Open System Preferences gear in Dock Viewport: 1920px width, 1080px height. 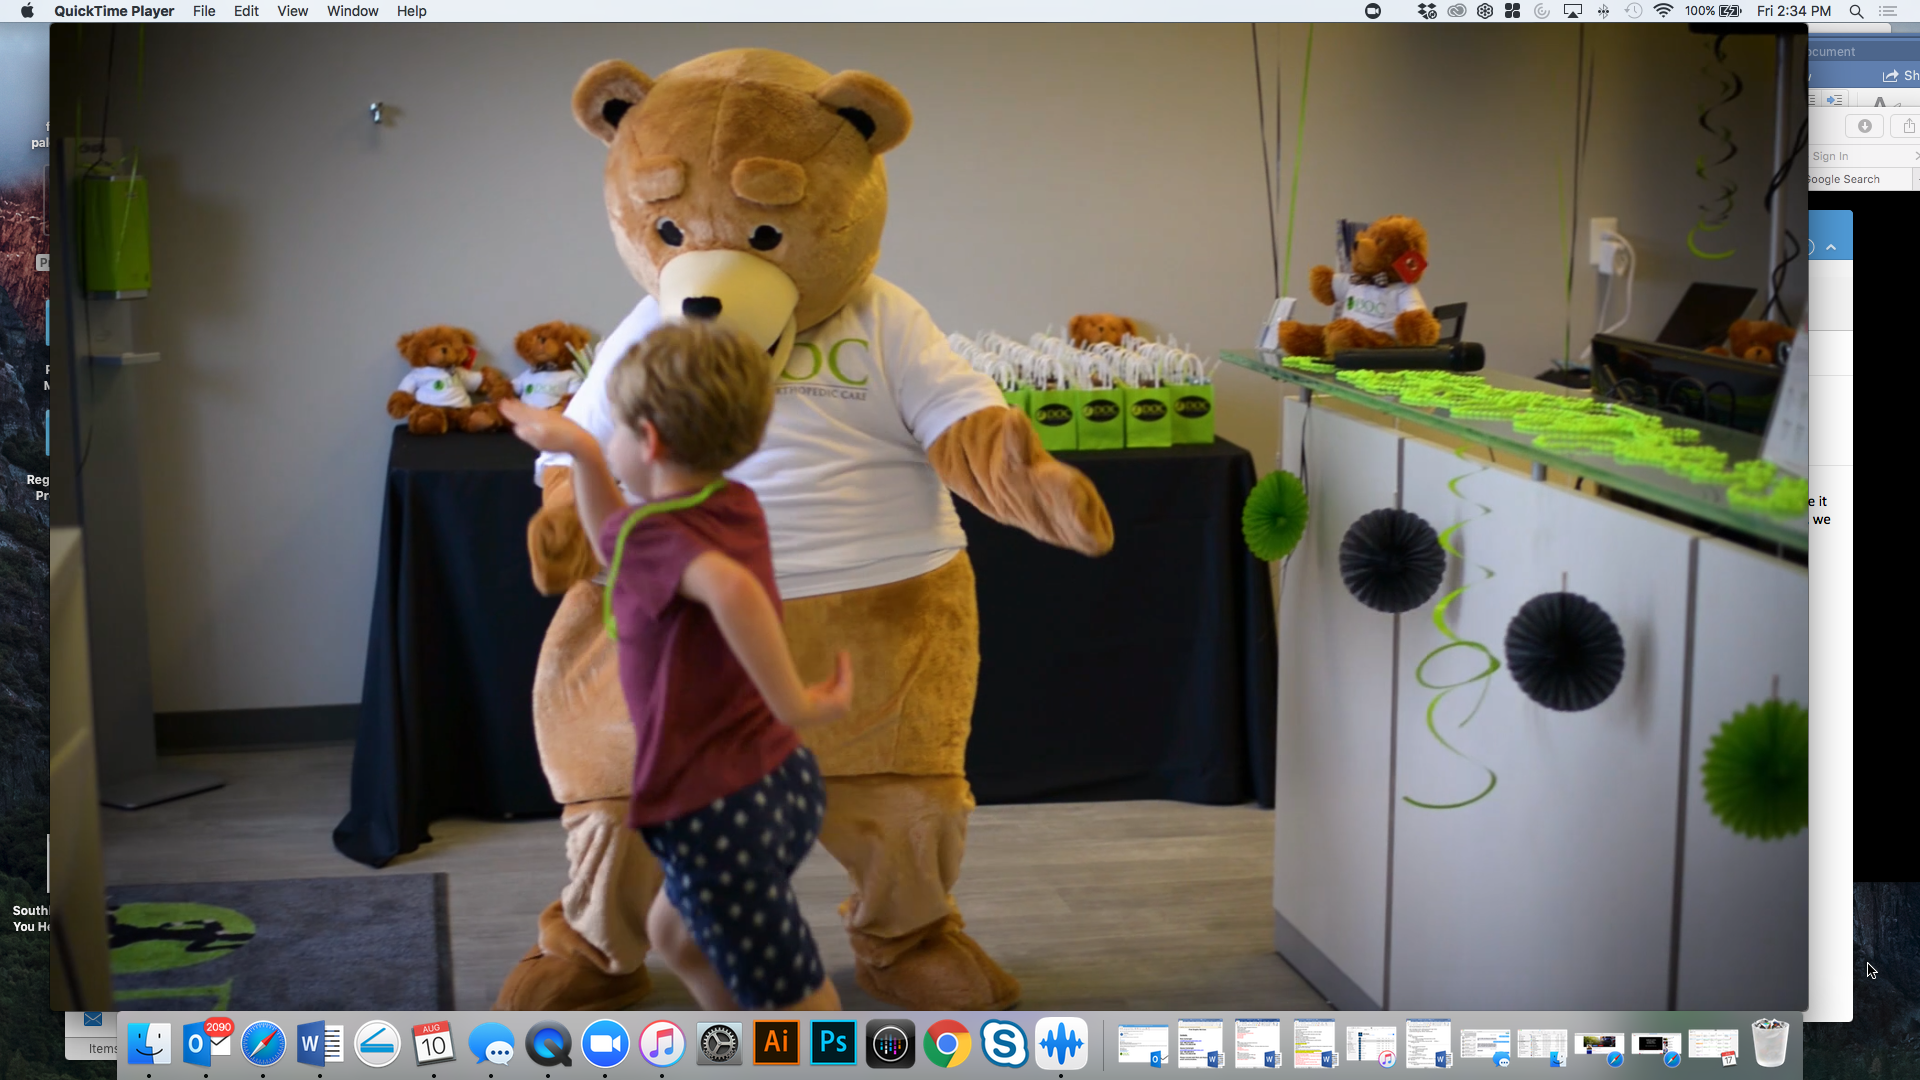pos(719,1044)
